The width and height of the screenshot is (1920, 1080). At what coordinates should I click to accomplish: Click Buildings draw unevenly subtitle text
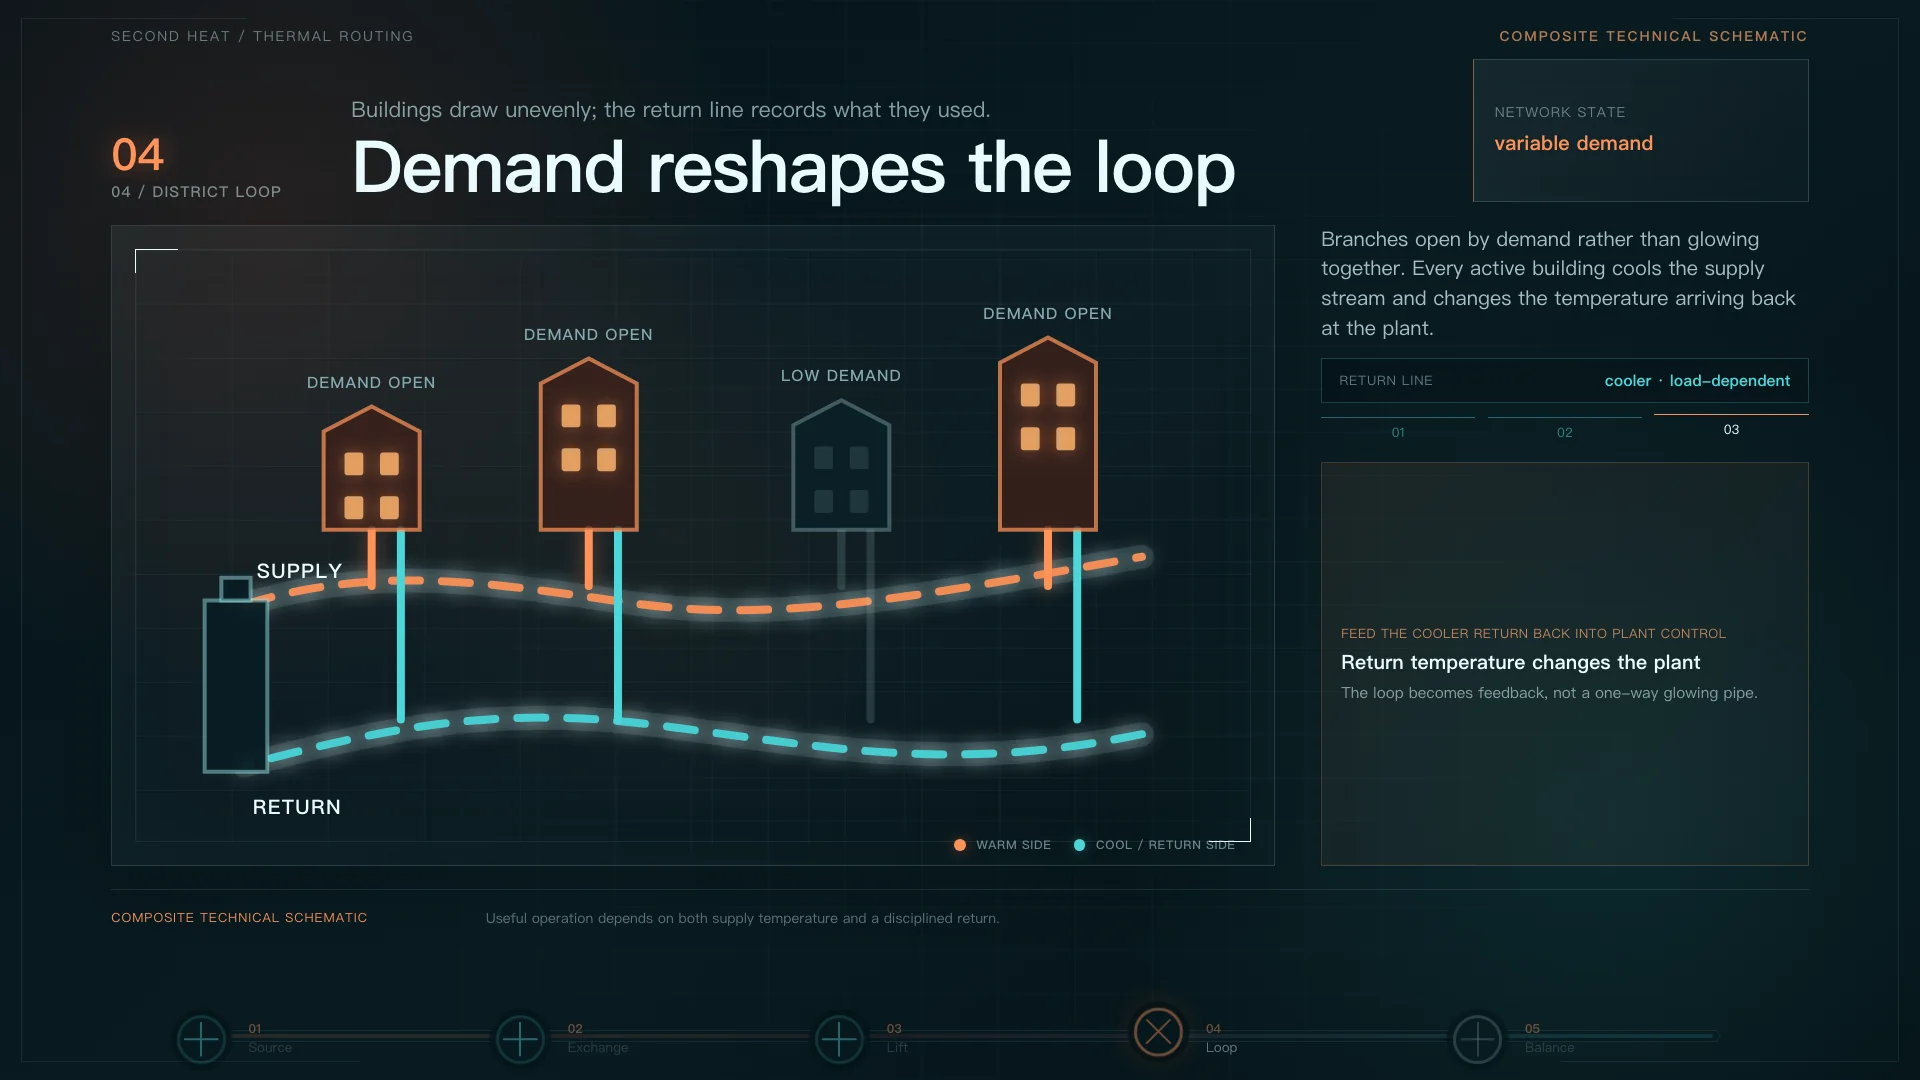point(671,110)
